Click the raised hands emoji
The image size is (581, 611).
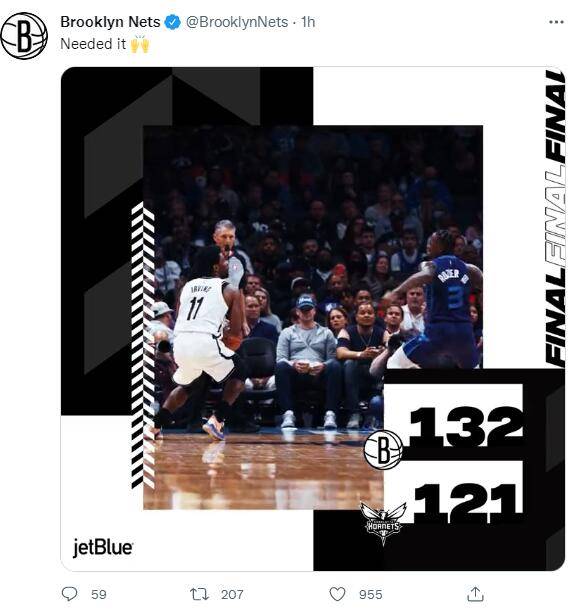click(x=140, y=44)
